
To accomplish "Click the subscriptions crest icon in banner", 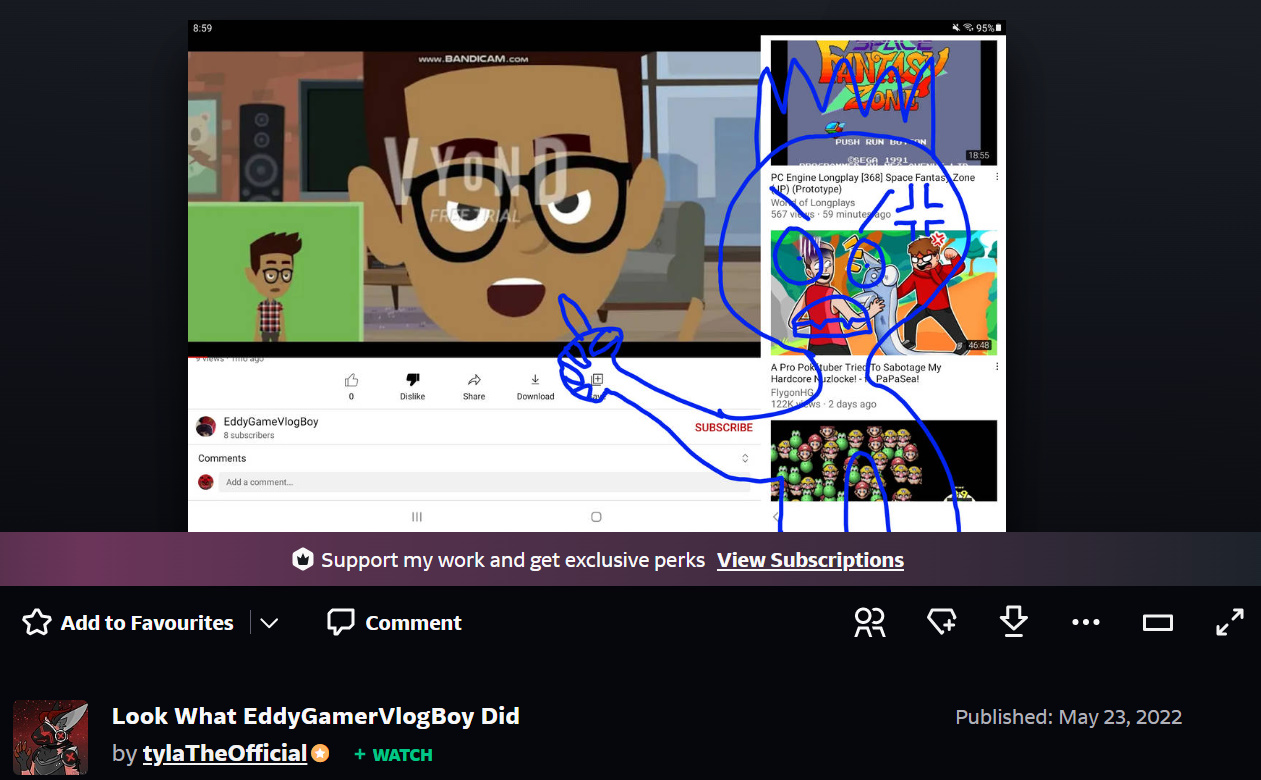I will pos(302,560).
